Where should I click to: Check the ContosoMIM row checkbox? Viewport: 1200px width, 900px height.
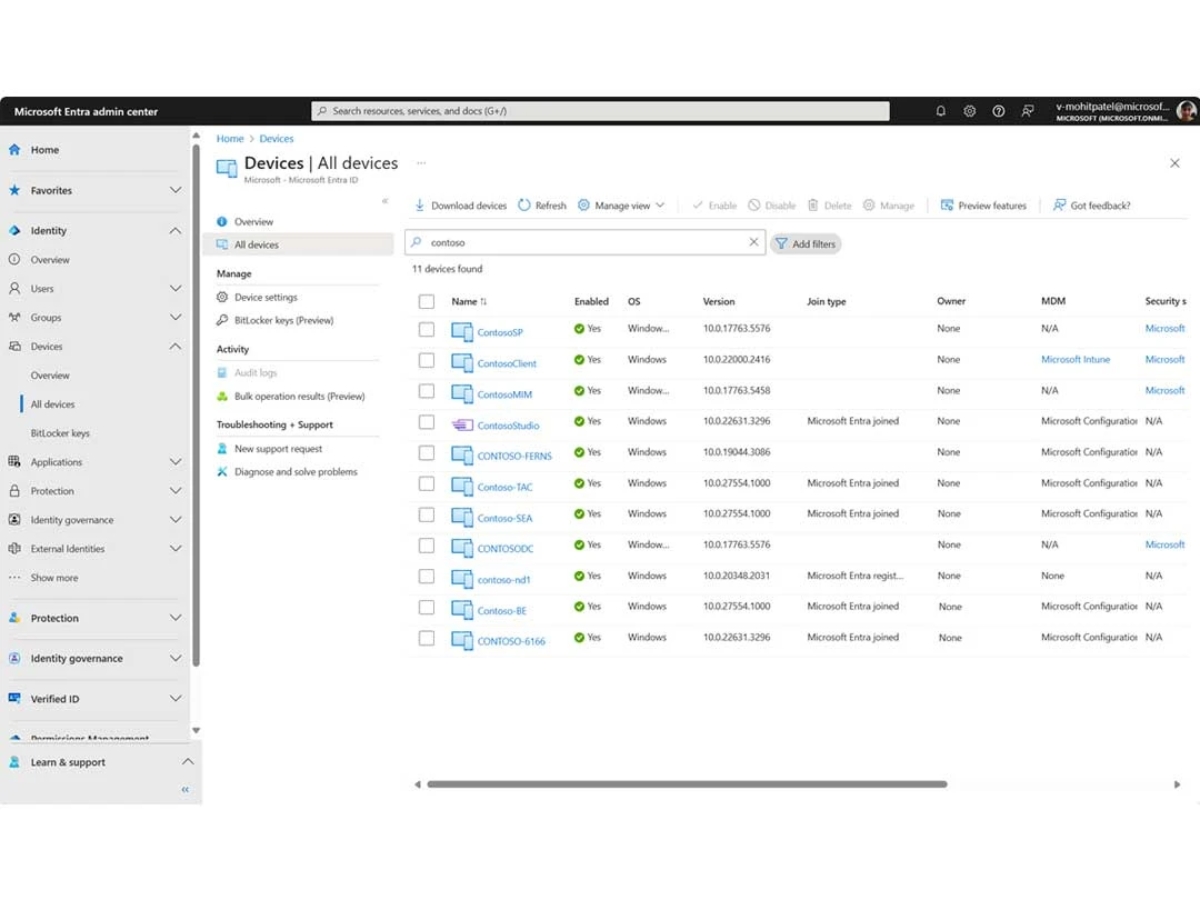coord(427,391)
